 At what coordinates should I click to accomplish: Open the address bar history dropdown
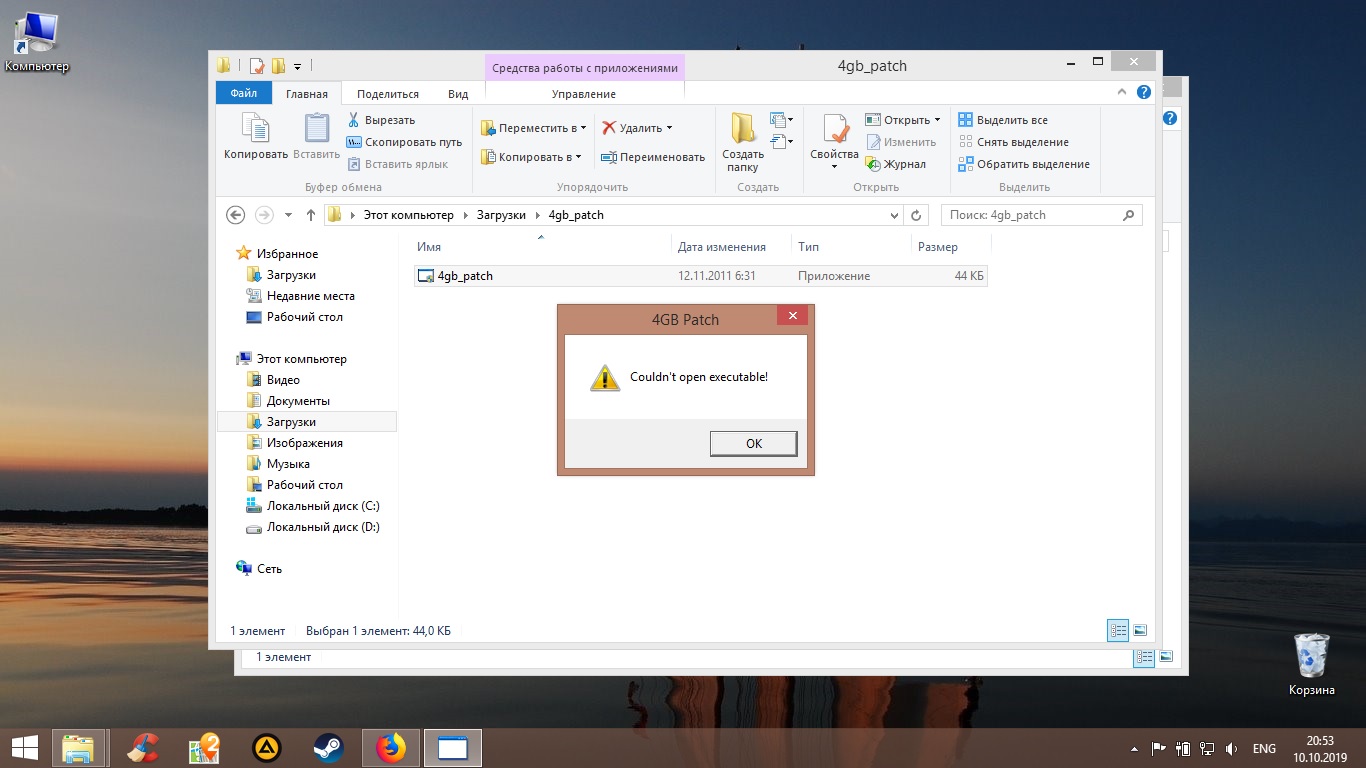click(x=894, y=215)
